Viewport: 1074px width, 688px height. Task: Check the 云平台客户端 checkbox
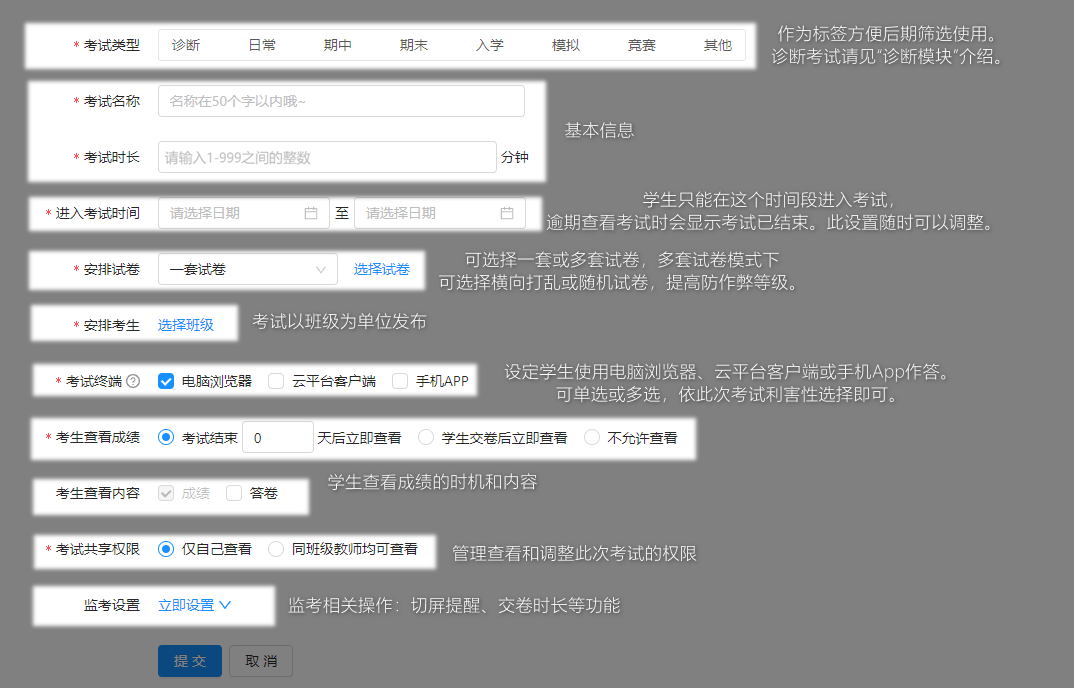click(x=276, y=381)
